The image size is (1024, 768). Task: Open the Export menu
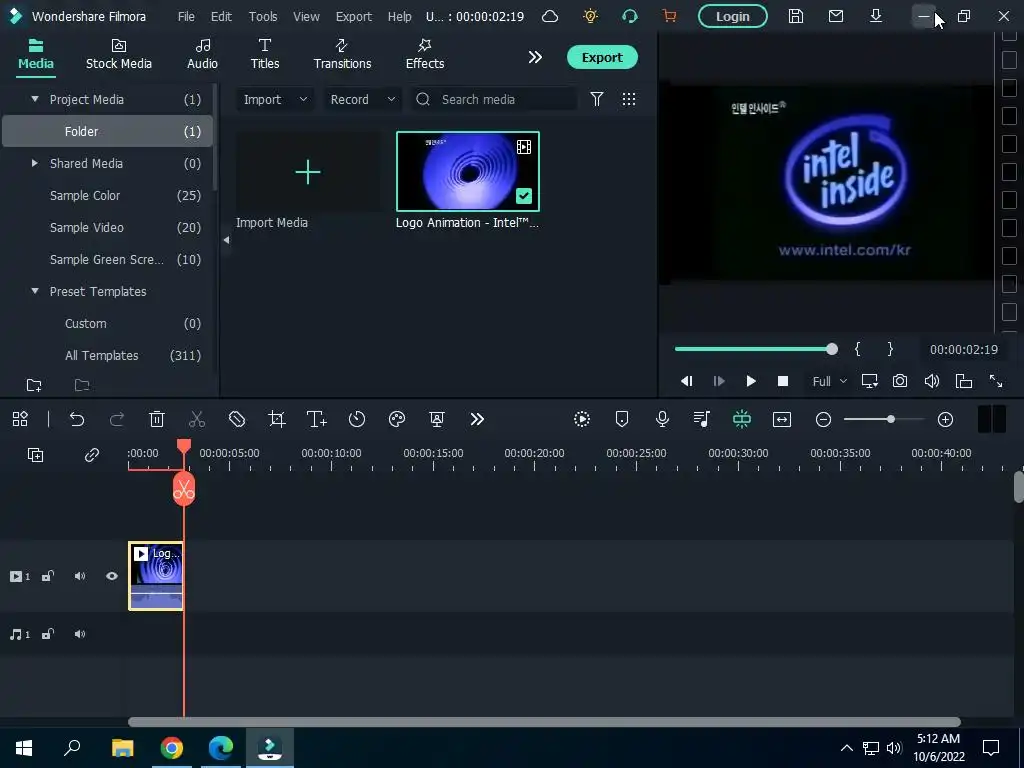tap(353, 16)
